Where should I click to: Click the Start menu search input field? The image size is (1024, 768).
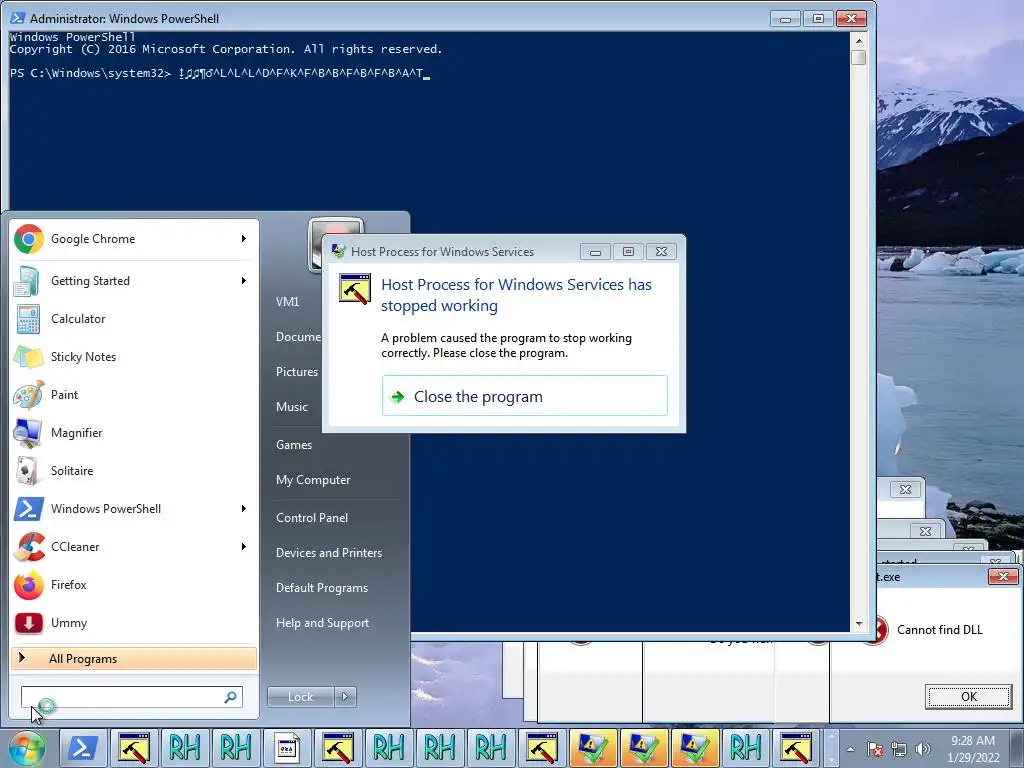coord(131,697)
